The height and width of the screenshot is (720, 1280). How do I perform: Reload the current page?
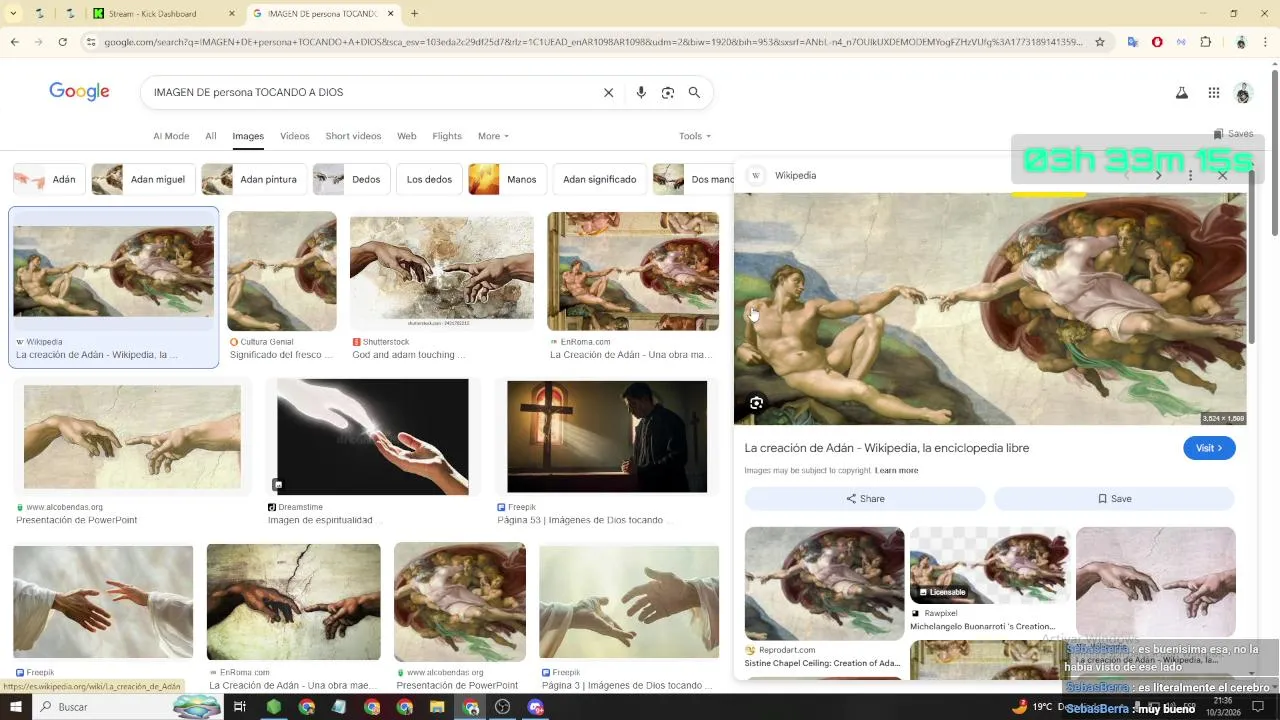click(x=62, y=42)
